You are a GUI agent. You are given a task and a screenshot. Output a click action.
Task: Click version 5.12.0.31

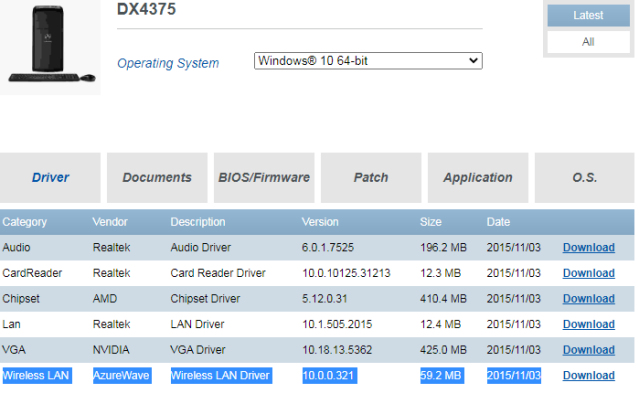(x=324, y=299)
